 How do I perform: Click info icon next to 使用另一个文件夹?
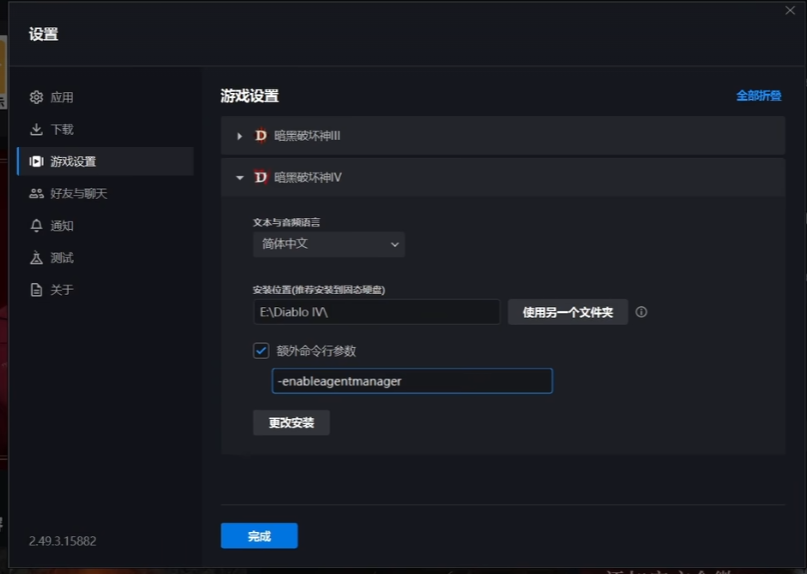pos(641,312)
